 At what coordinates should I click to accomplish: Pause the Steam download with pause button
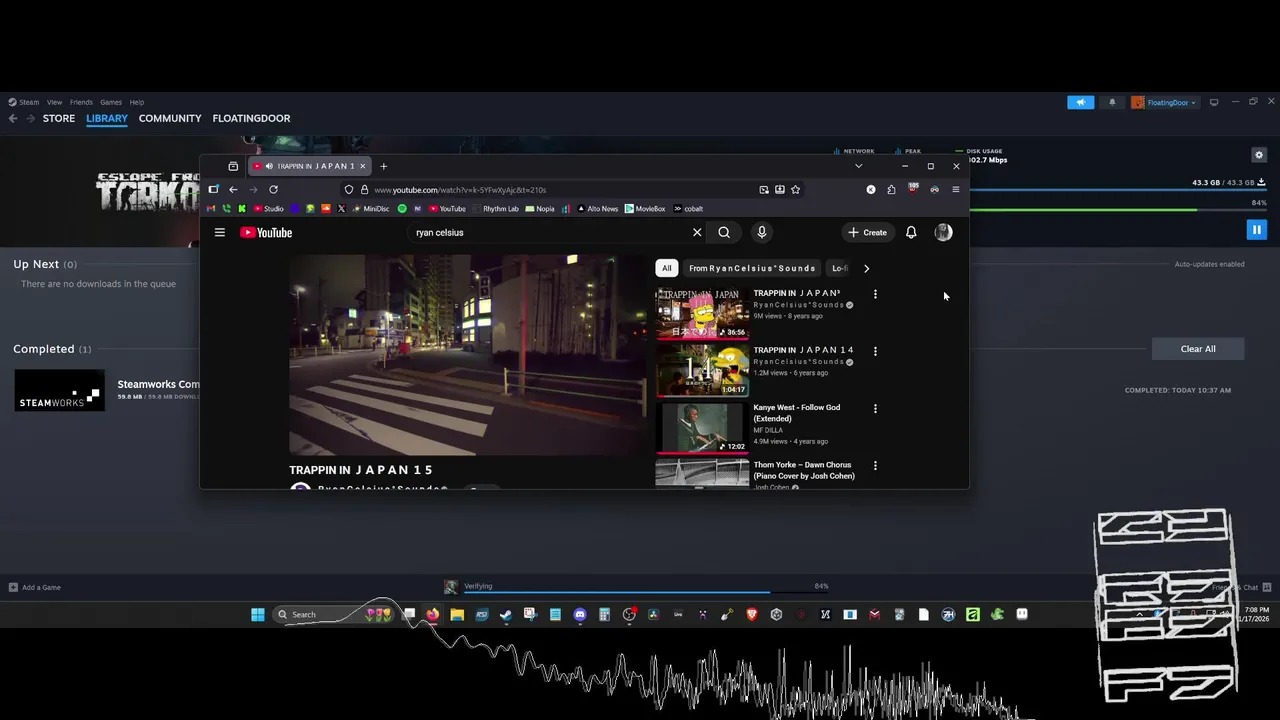click(1256, 230)
